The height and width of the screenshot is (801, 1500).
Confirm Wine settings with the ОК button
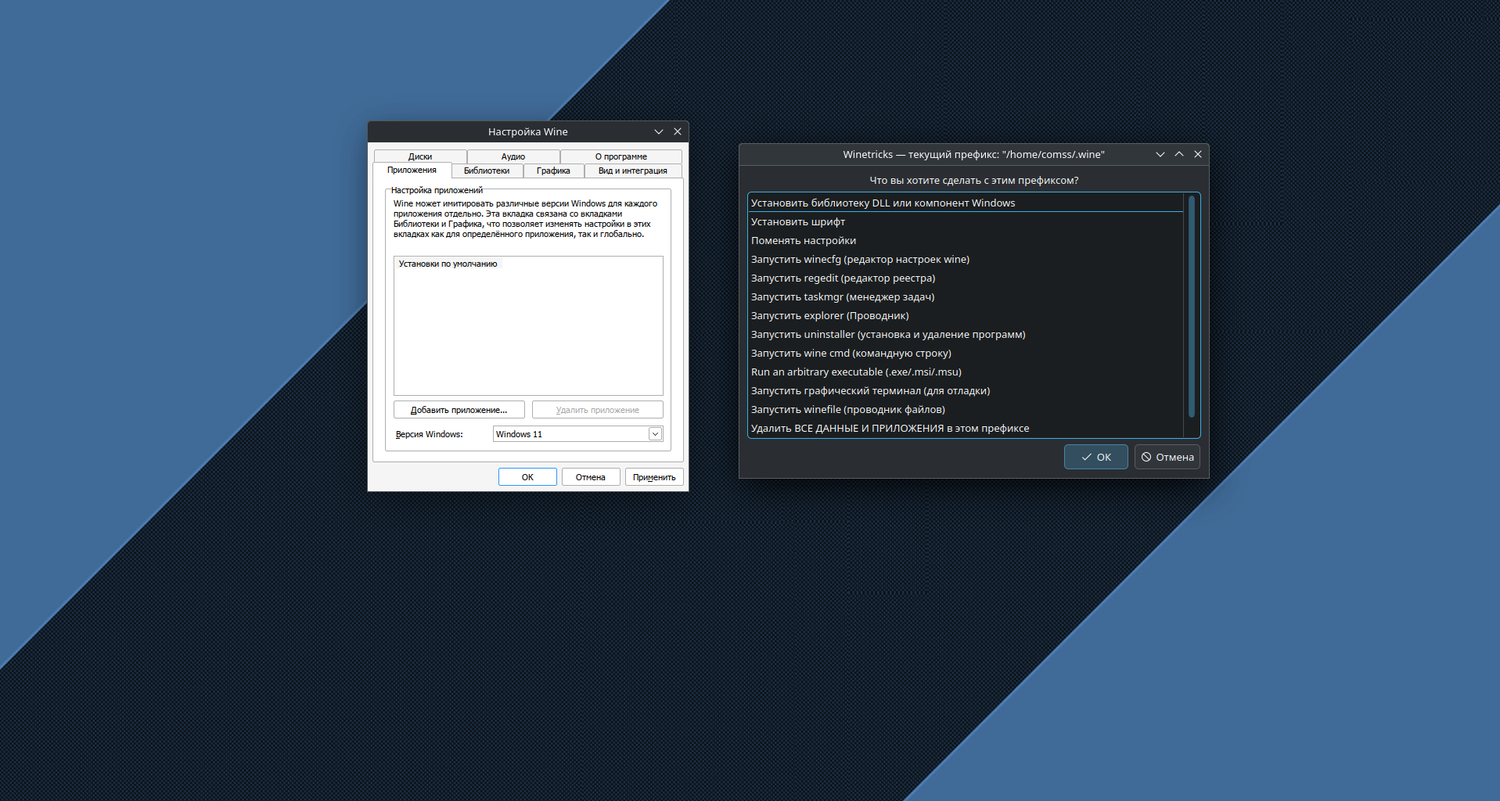point(527,477)
